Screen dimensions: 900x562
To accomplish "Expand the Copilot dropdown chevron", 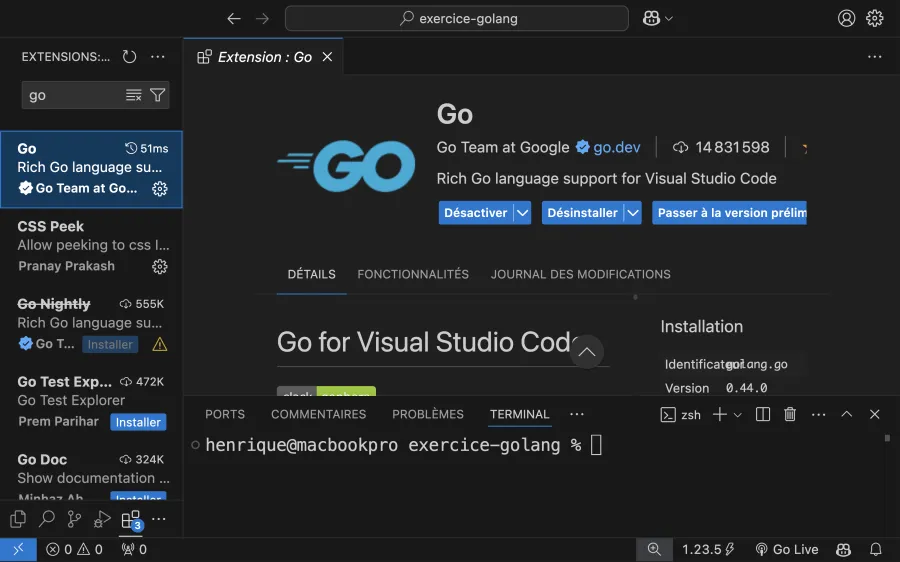I will pyautogui.click(x=669, y=19).
